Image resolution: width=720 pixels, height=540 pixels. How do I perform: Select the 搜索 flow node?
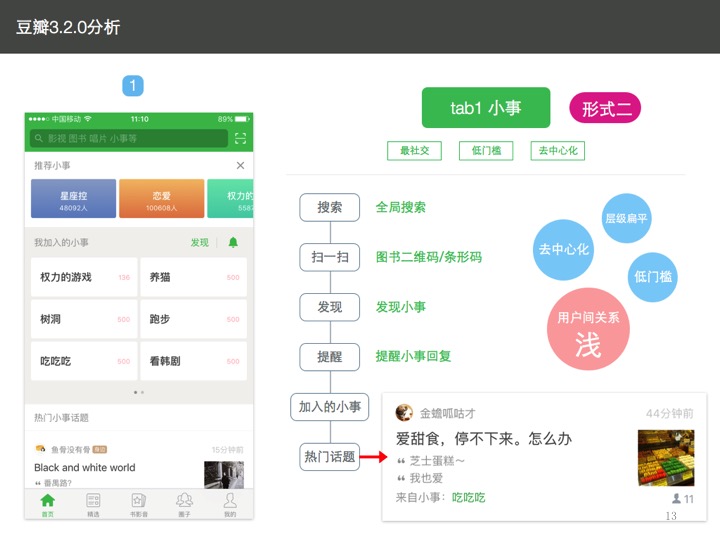click(330, 208)
